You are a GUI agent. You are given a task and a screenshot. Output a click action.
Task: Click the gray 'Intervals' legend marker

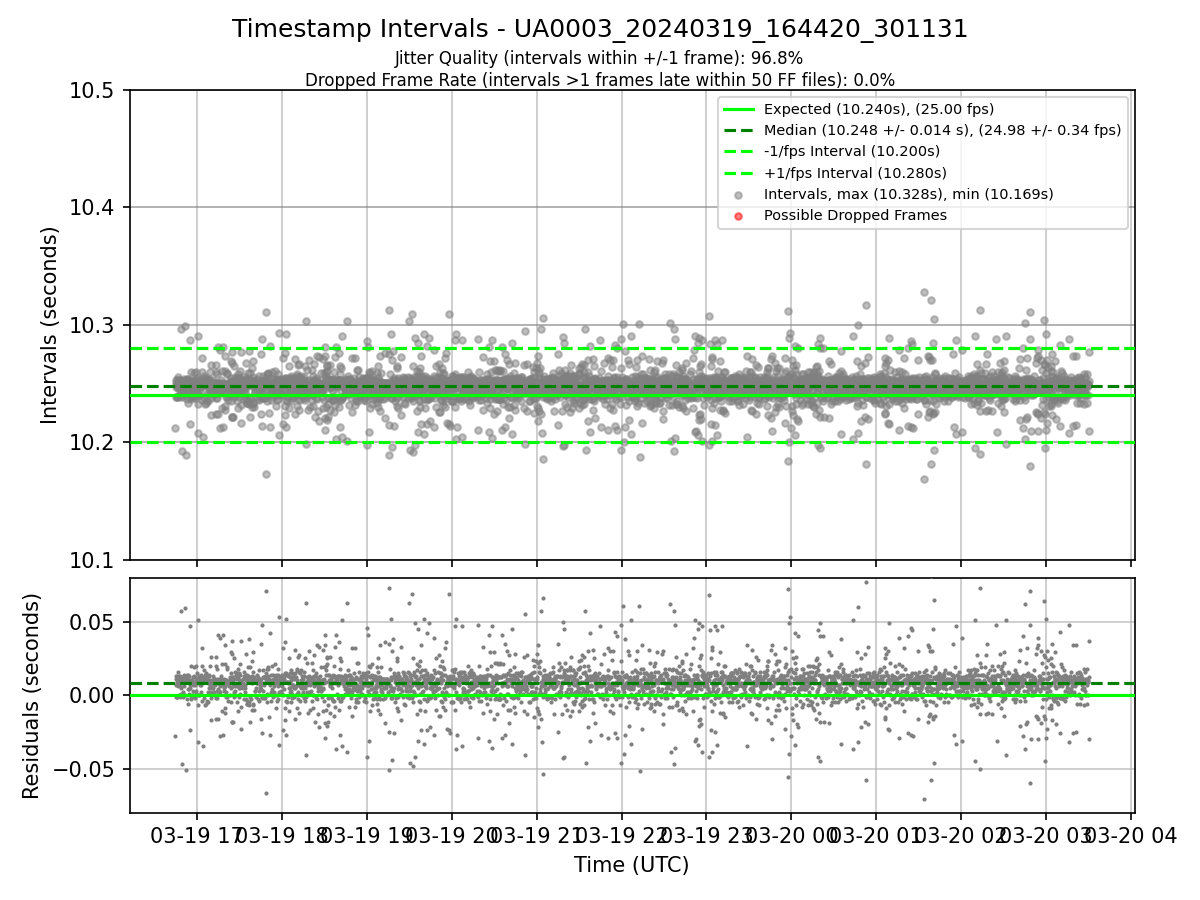click(738, 195)
